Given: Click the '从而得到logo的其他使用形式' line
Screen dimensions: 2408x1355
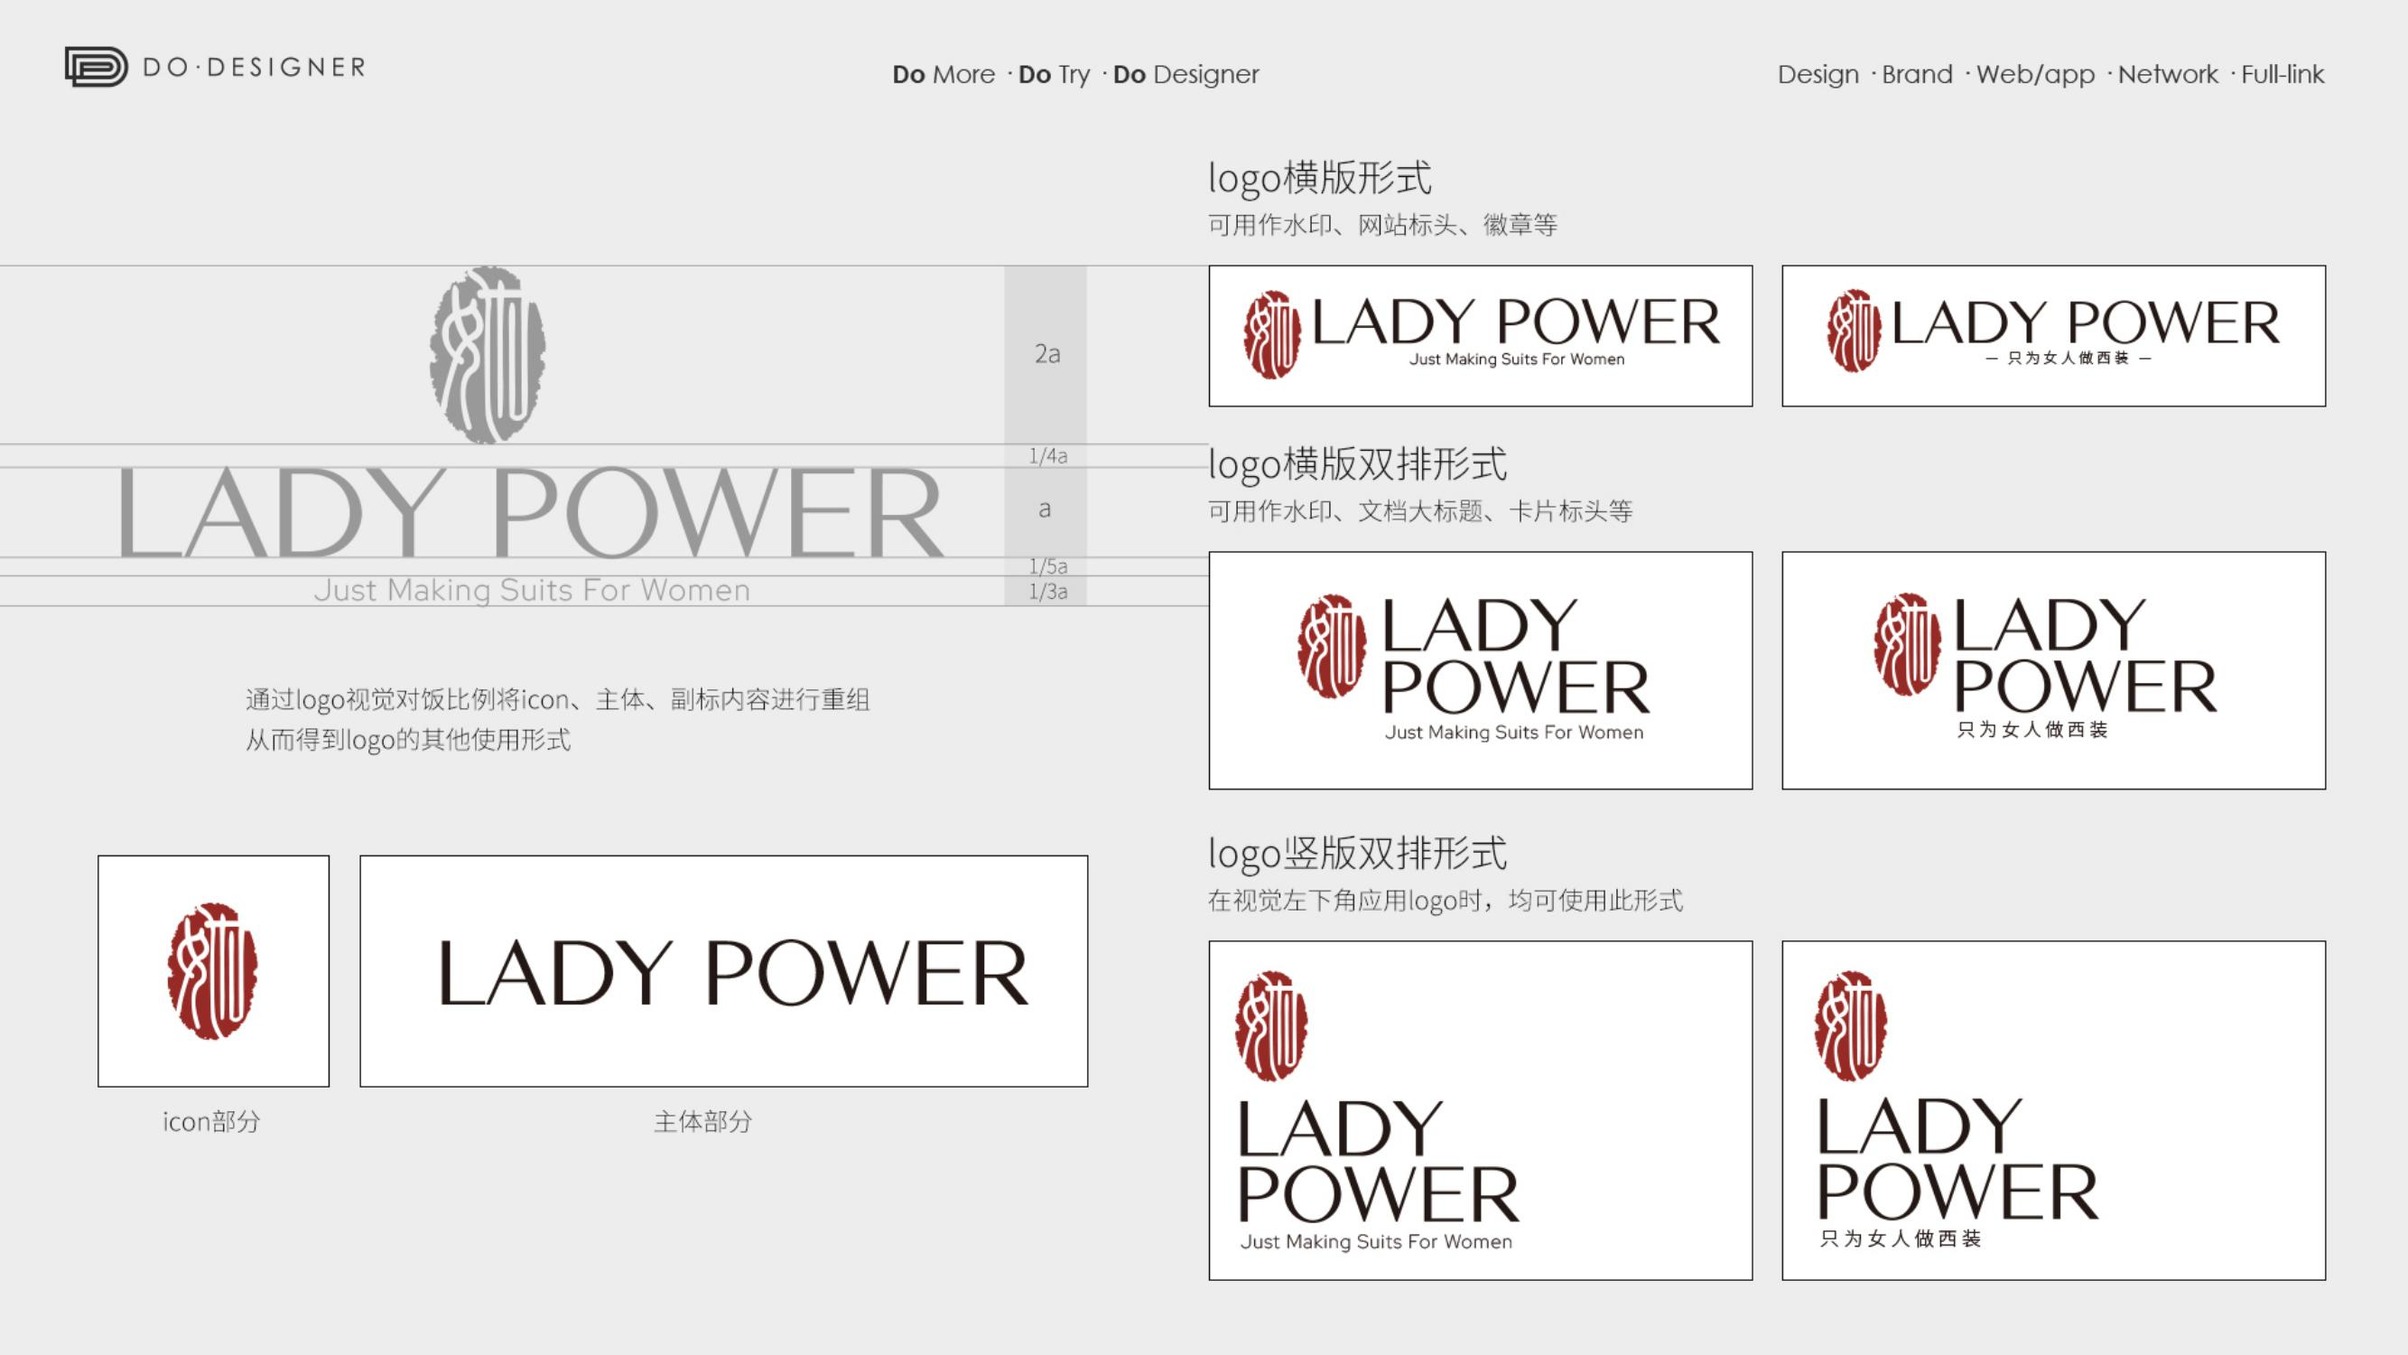Looking at the screenshot, I should pyautogui.click(x=408, y=740).
